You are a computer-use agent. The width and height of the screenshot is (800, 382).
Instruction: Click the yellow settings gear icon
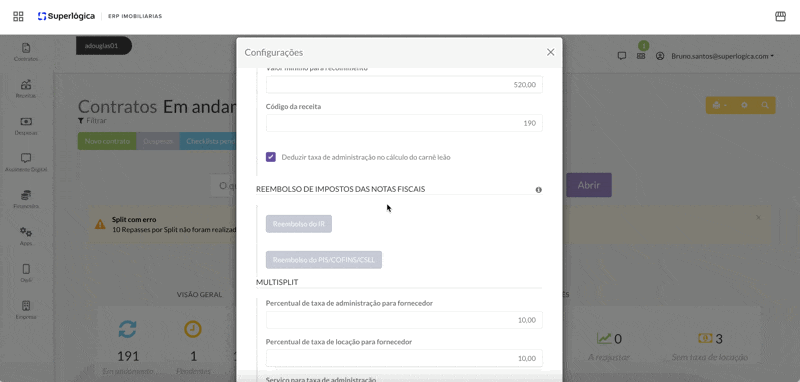(x=744, y=105)
